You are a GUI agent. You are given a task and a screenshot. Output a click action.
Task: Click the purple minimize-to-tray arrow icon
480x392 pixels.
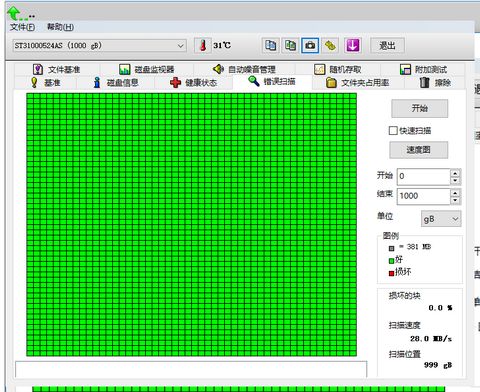tap(353, 45)
